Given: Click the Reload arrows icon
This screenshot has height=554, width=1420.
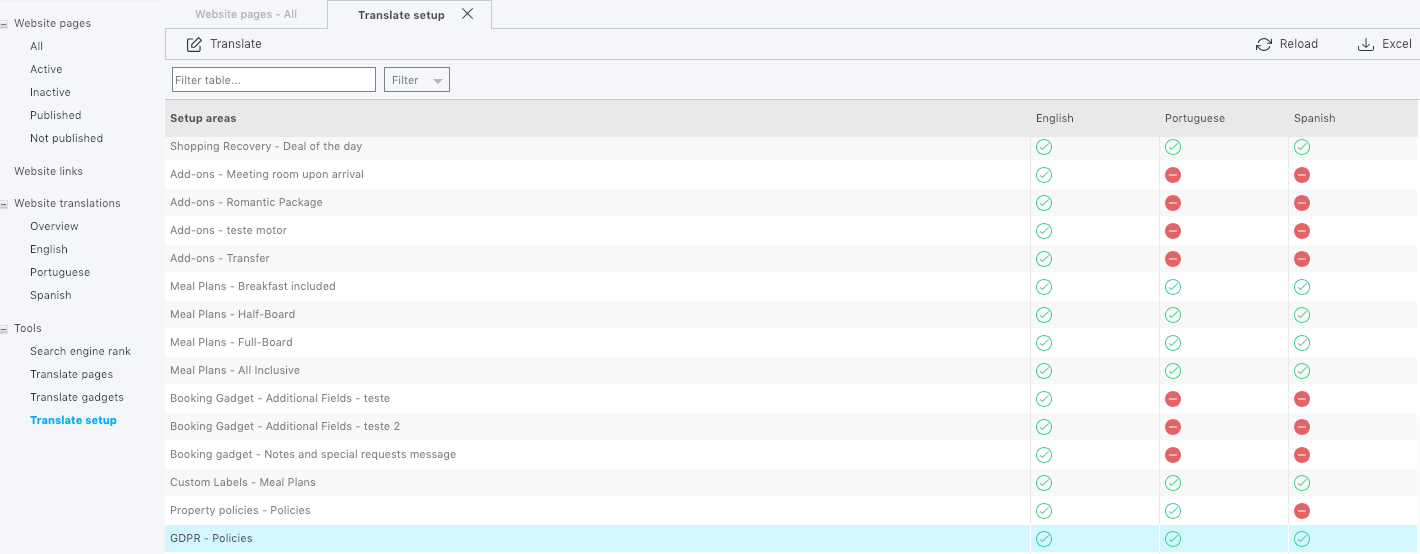Looking at the screenshot, I should click(1264, 44).
